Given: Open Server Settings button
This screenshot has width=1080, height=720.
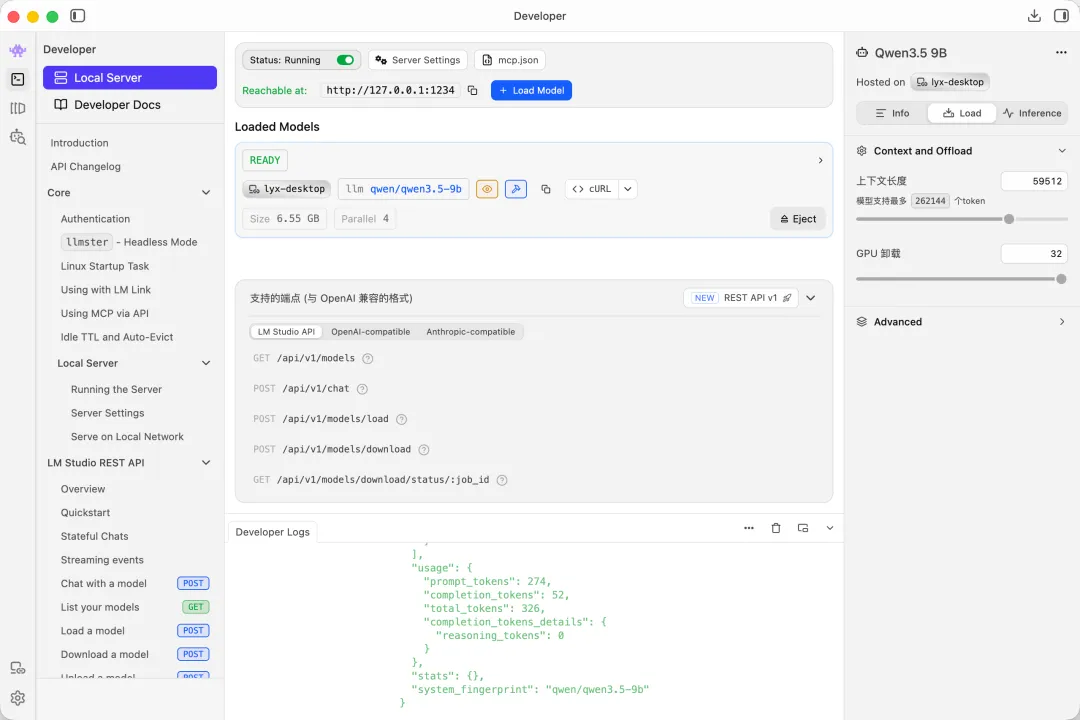Looking at the screenshot, I should (x=418, y=60).
